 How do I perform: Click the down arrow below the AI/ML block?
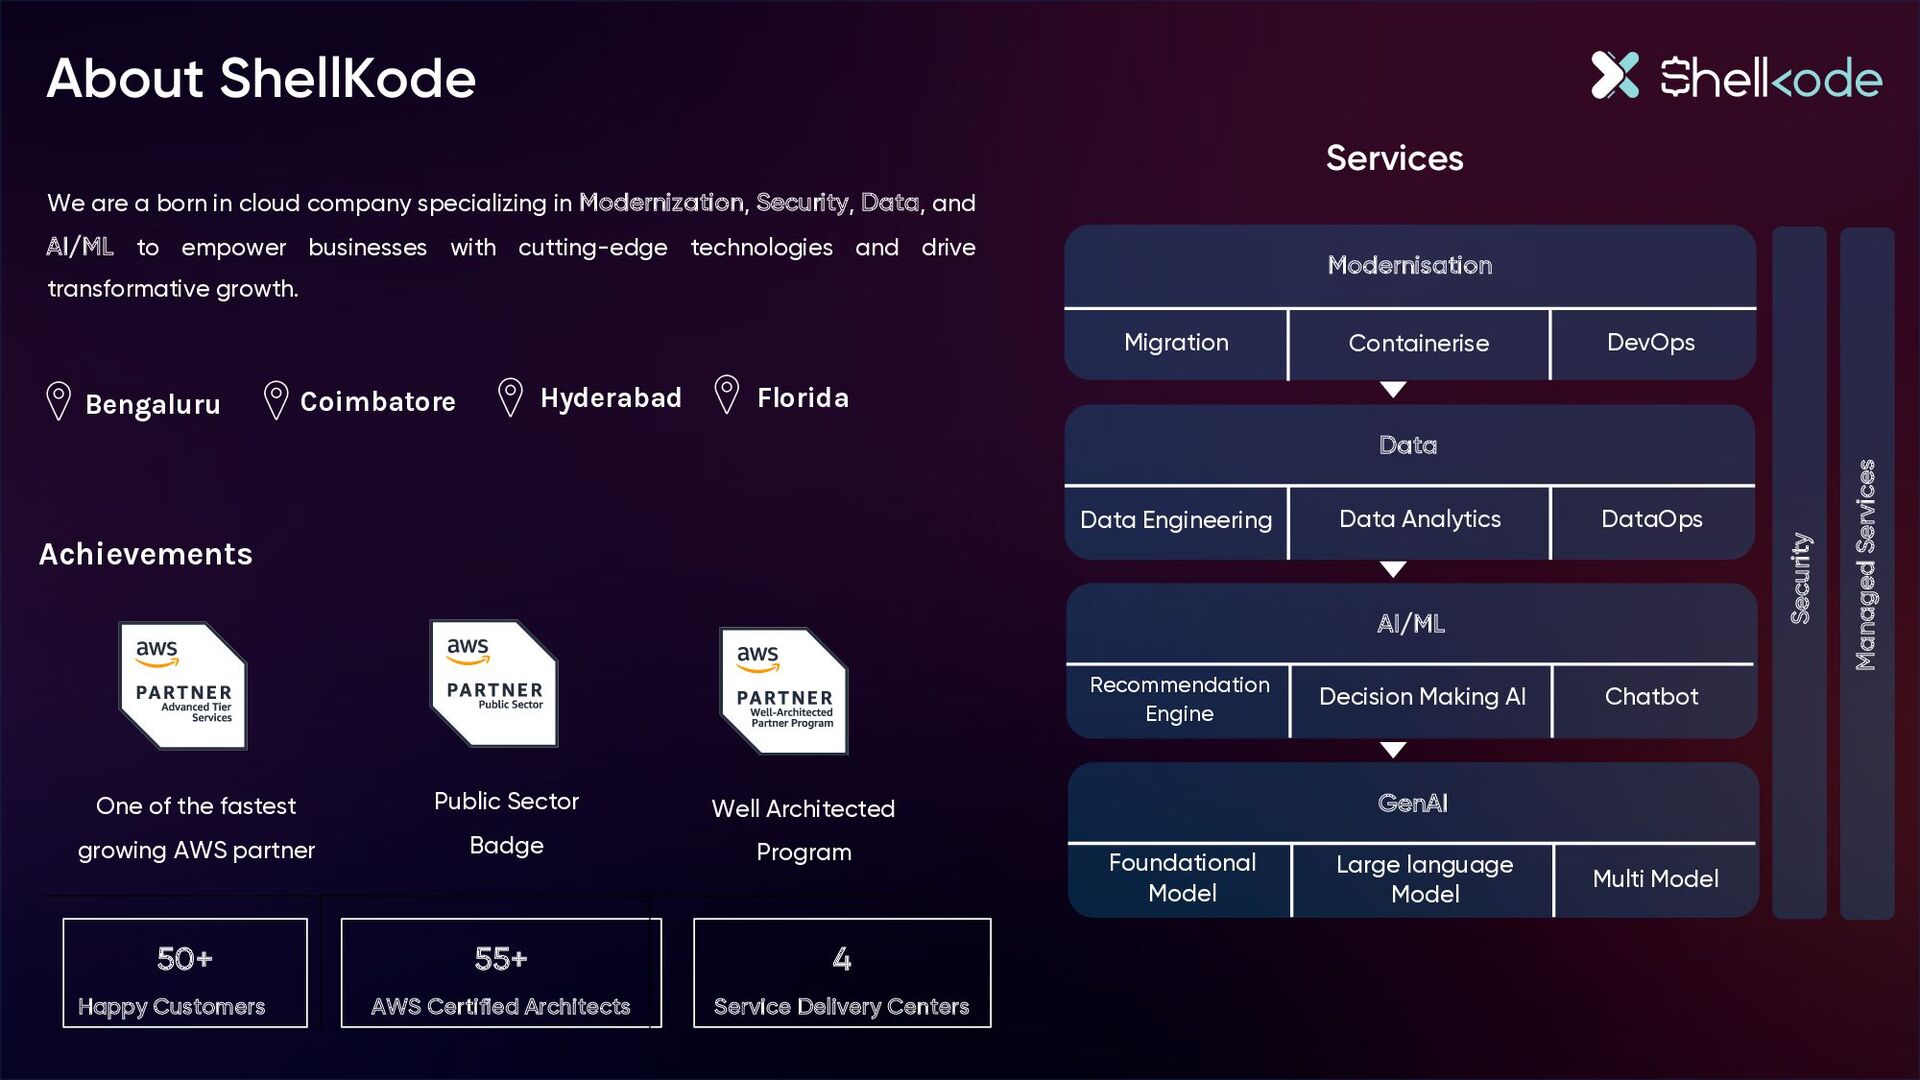pyautogui.click(x=1393, y=749)
